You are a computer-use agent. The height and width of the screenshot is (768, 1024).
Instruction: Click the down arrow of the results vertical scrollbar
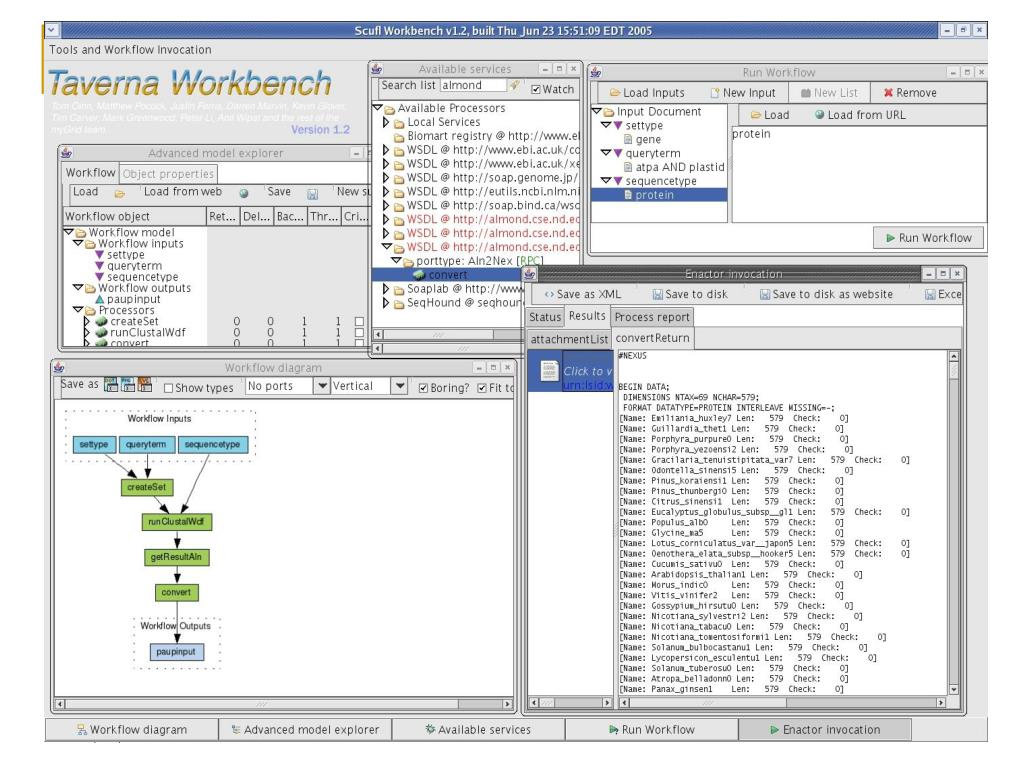click(x=953, y=690)
